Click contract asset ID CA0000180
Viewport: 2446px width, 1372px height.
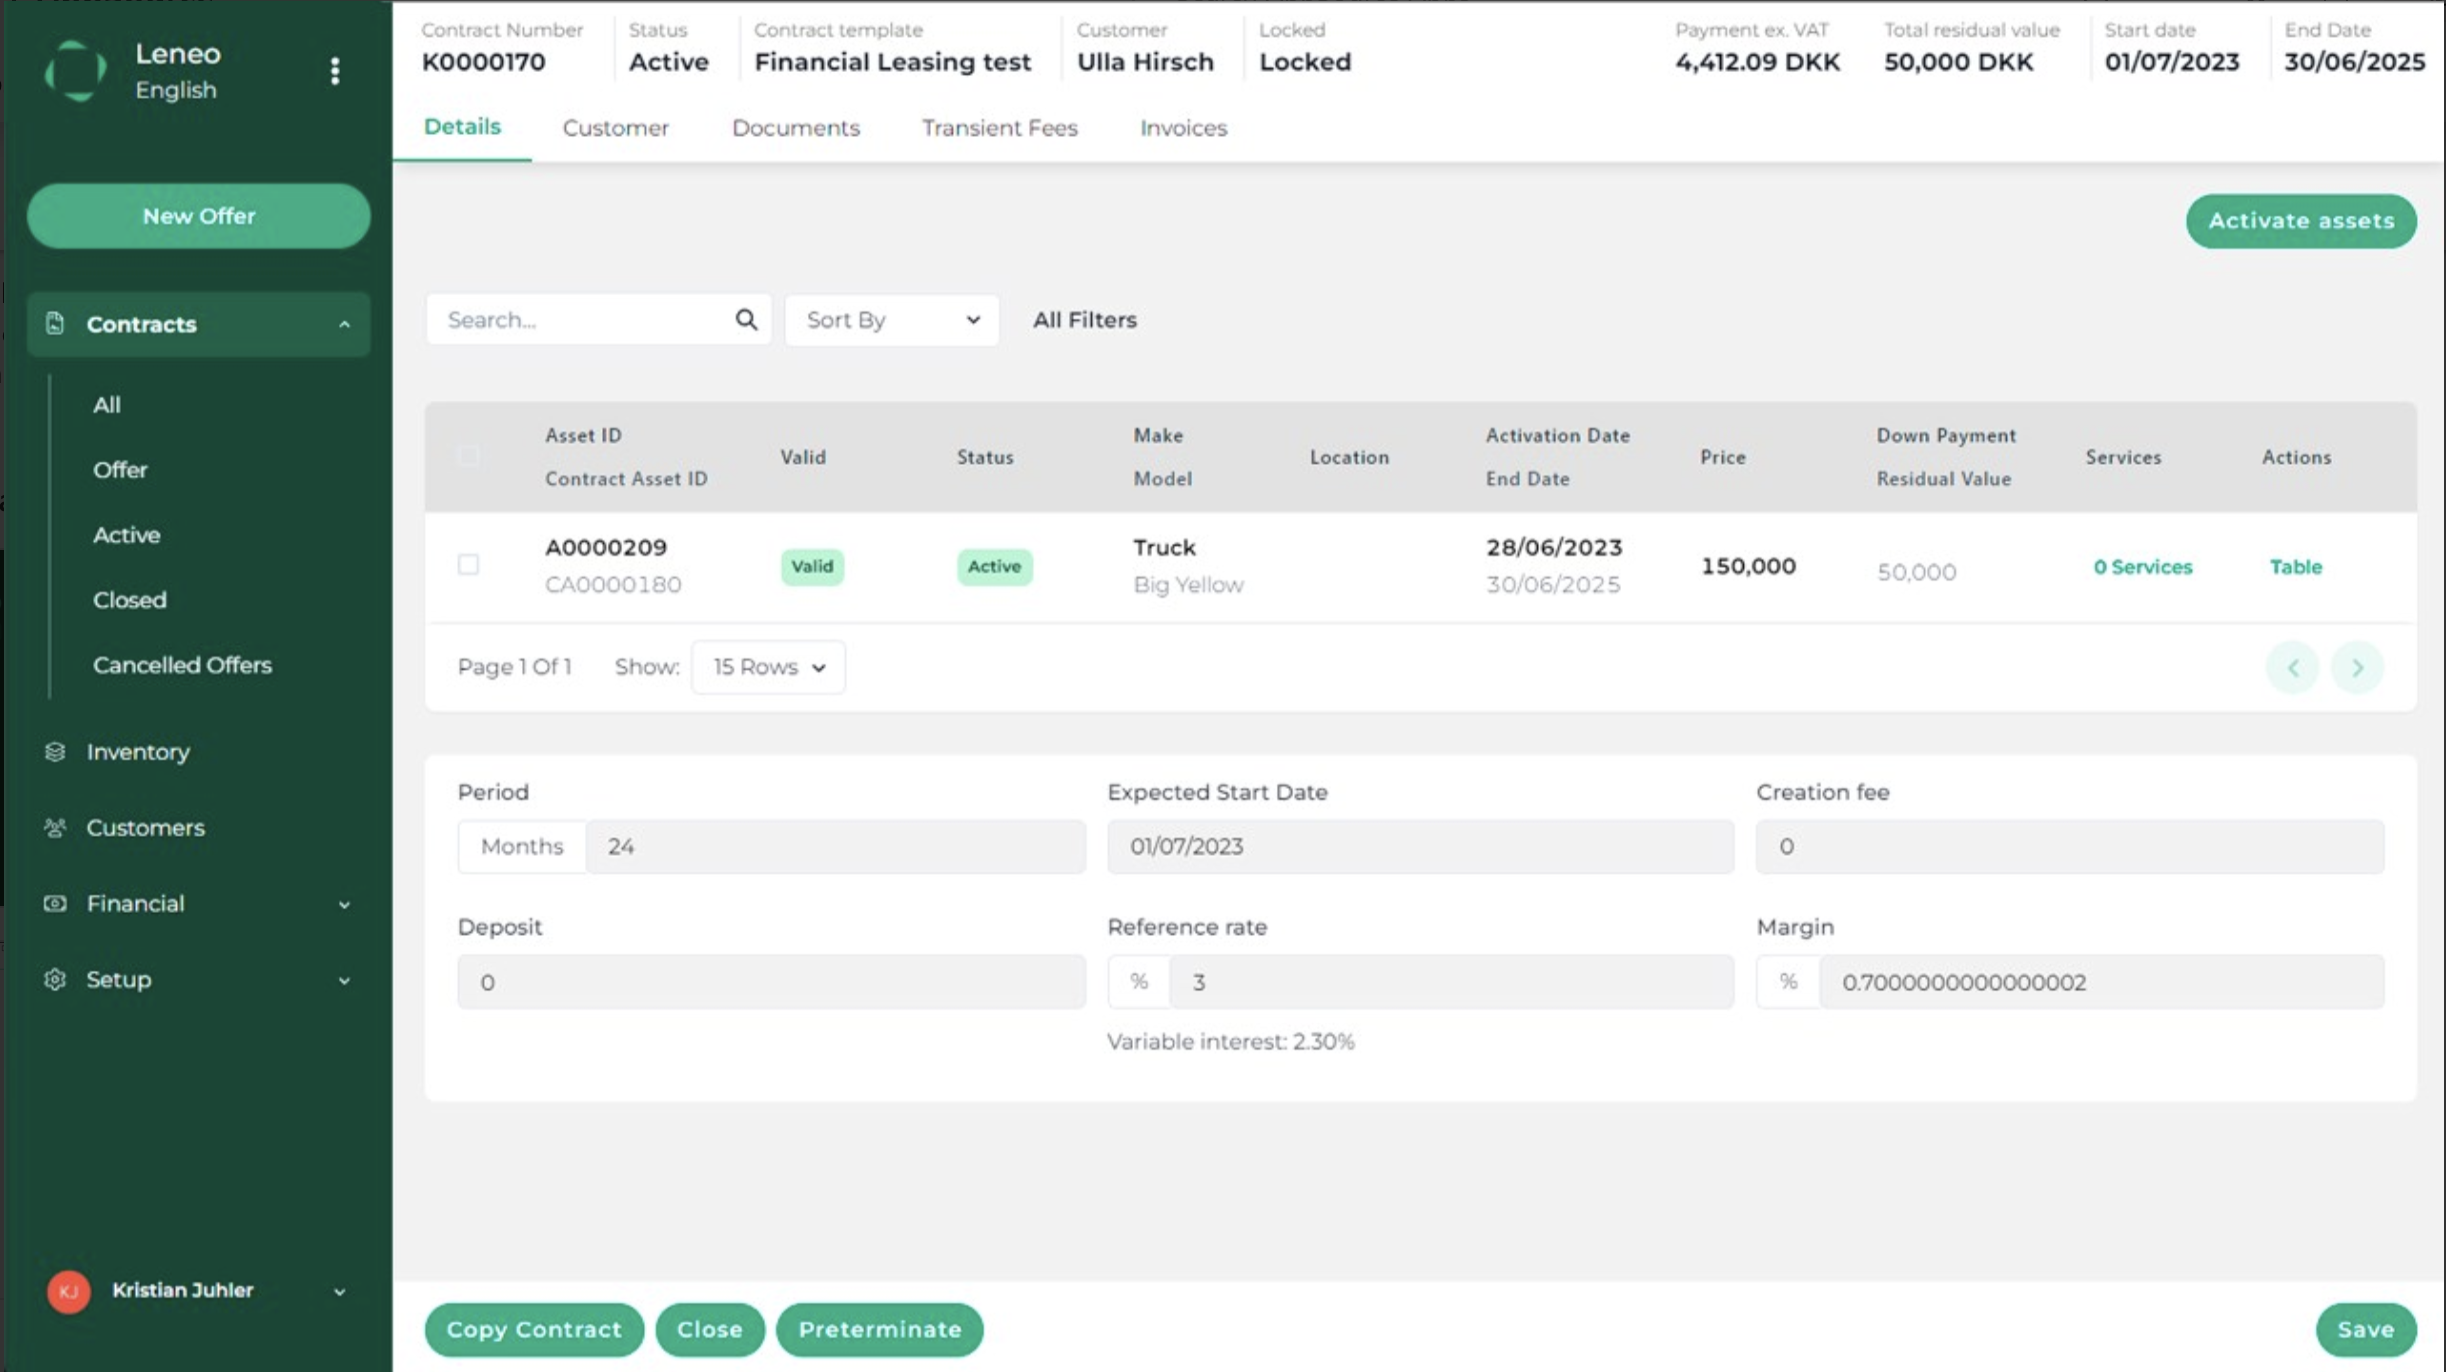[613, 585]
